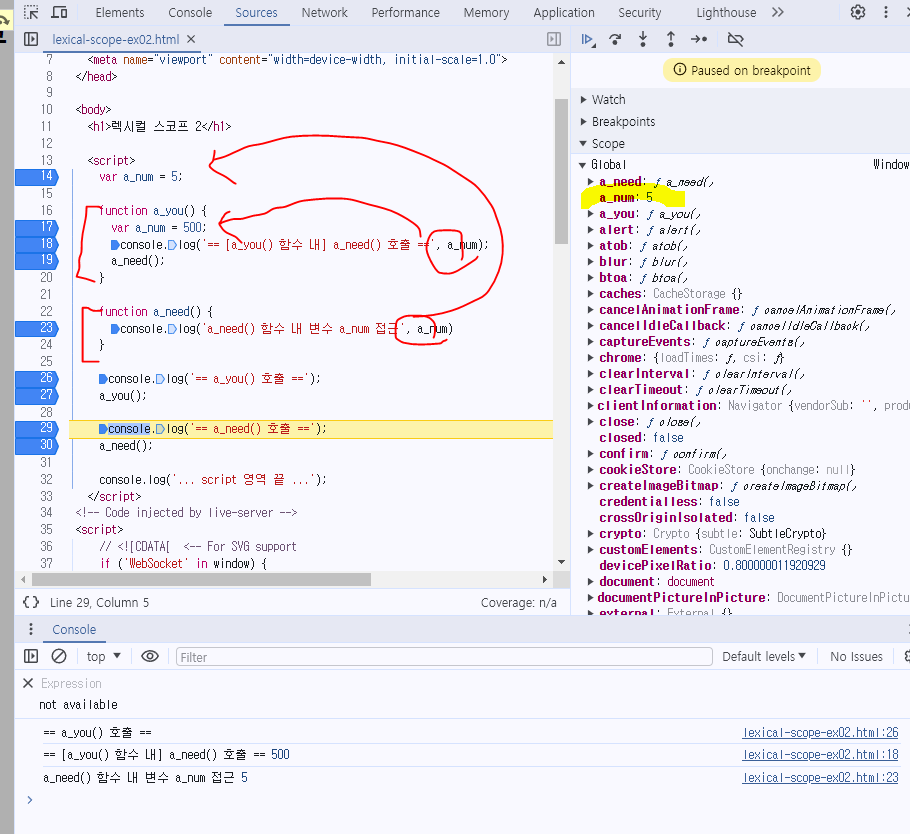The width and height of the screenshot is (910, 834).
Task: Create live expression eye icon
Action: pyautogui.click(x=150, y=656)
